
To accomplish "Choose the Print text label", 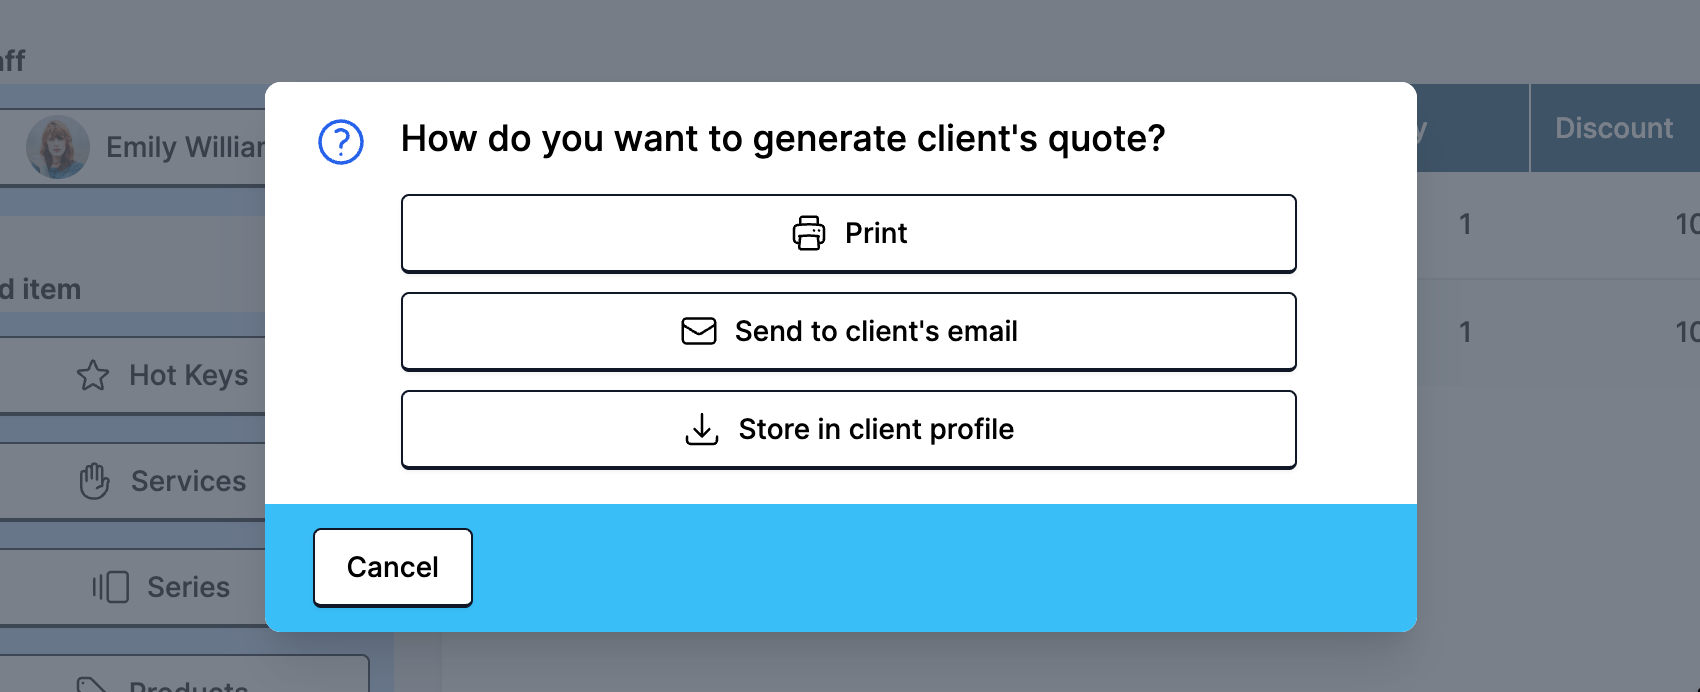I will click(876, 233).
